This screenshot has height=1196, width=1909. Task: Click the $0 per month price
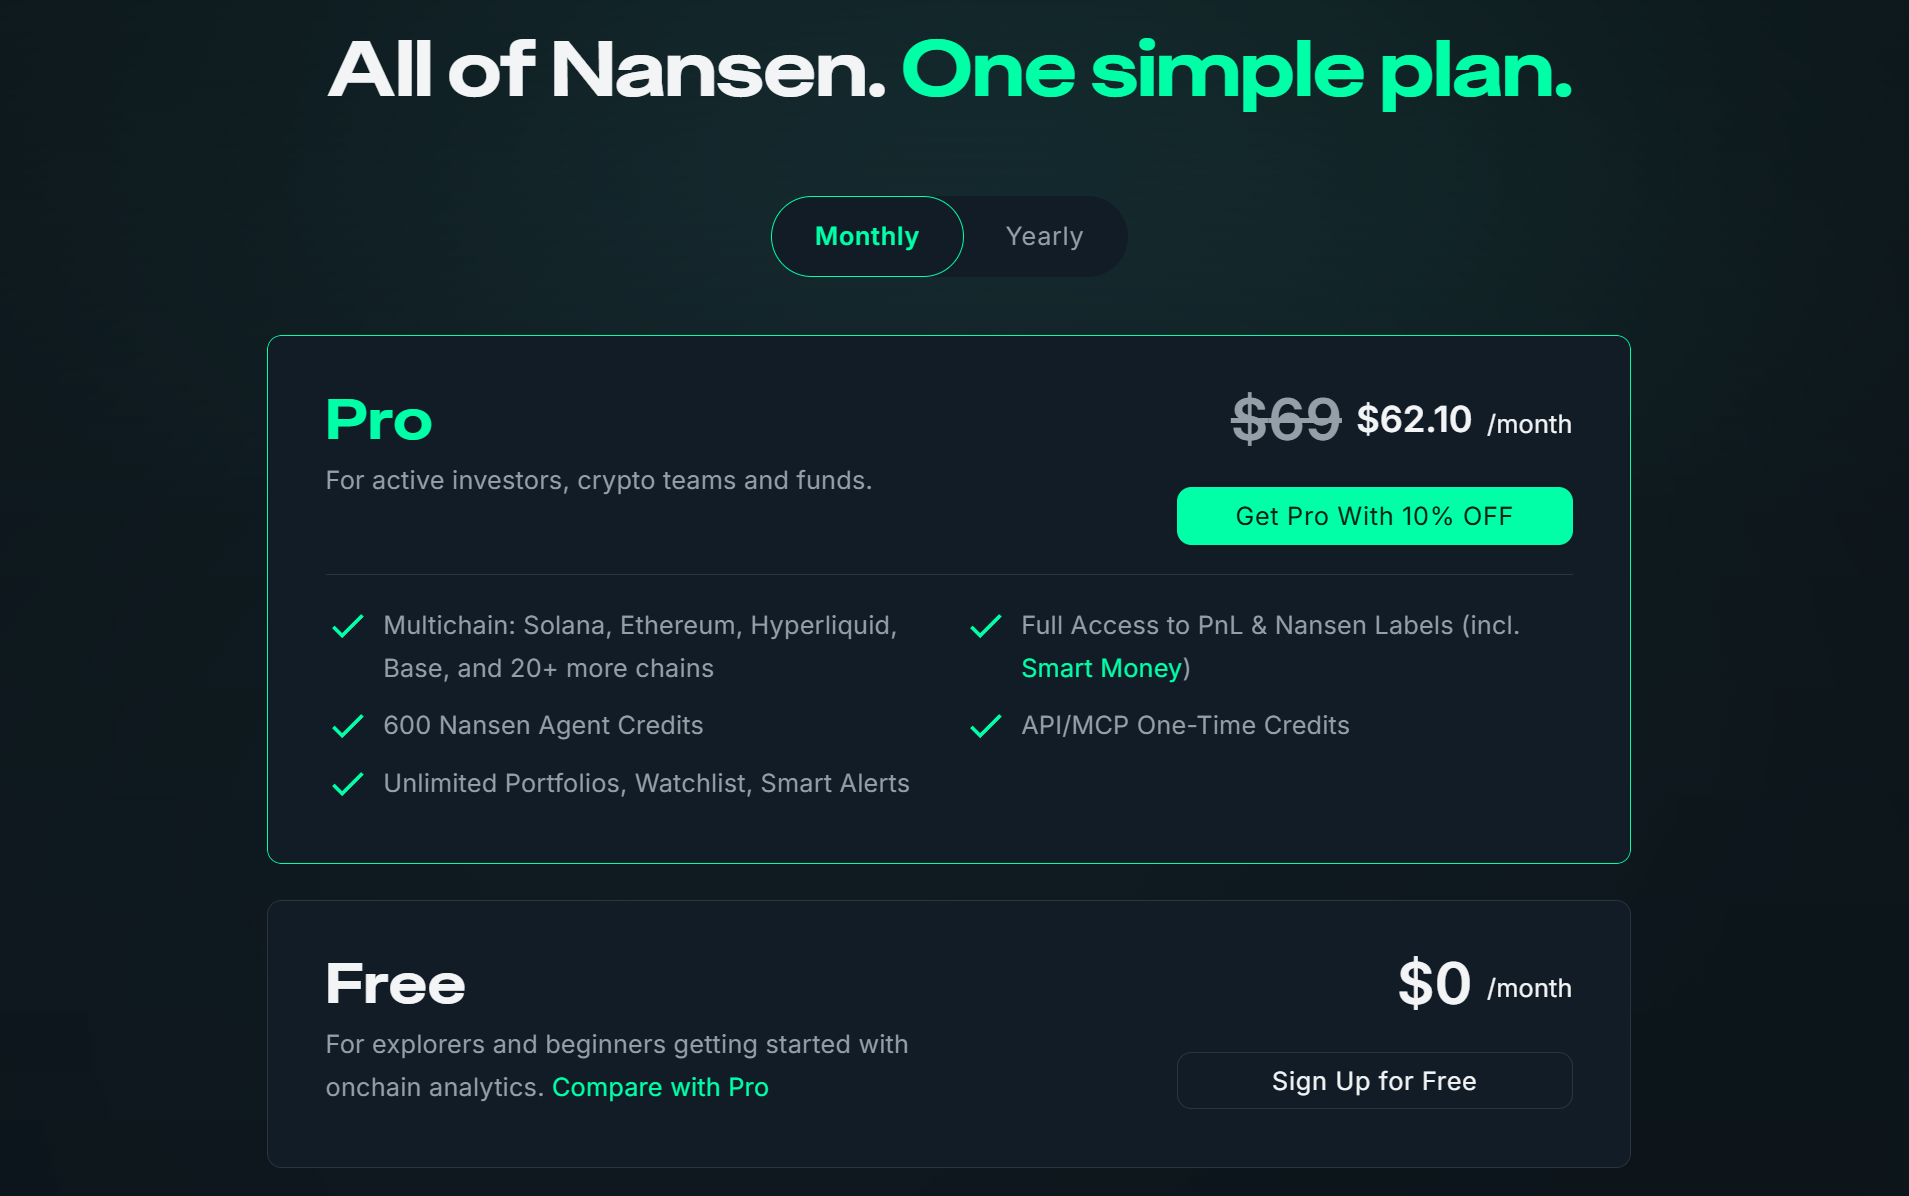[x=1434, y=984]
